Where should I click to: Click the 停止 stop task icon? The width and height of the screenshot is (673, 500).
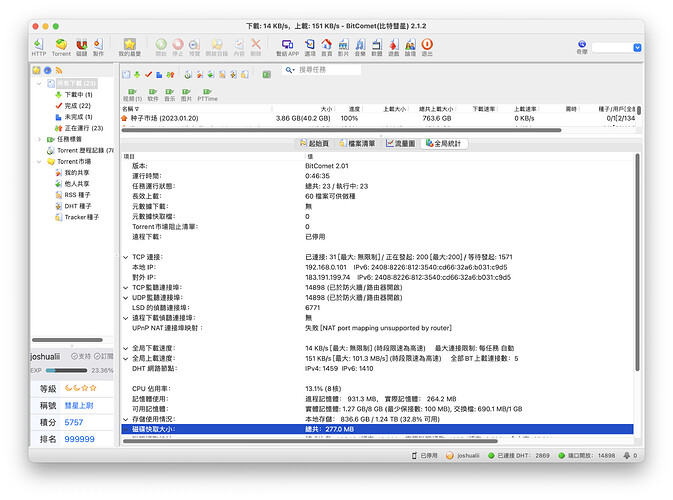178,47
